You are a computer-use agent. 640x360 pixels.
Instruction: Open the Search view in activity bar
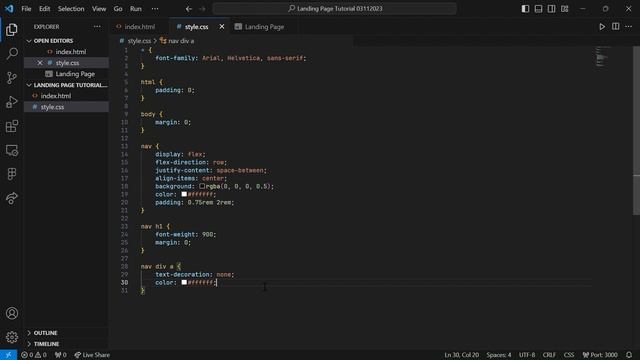click(12, 53)
